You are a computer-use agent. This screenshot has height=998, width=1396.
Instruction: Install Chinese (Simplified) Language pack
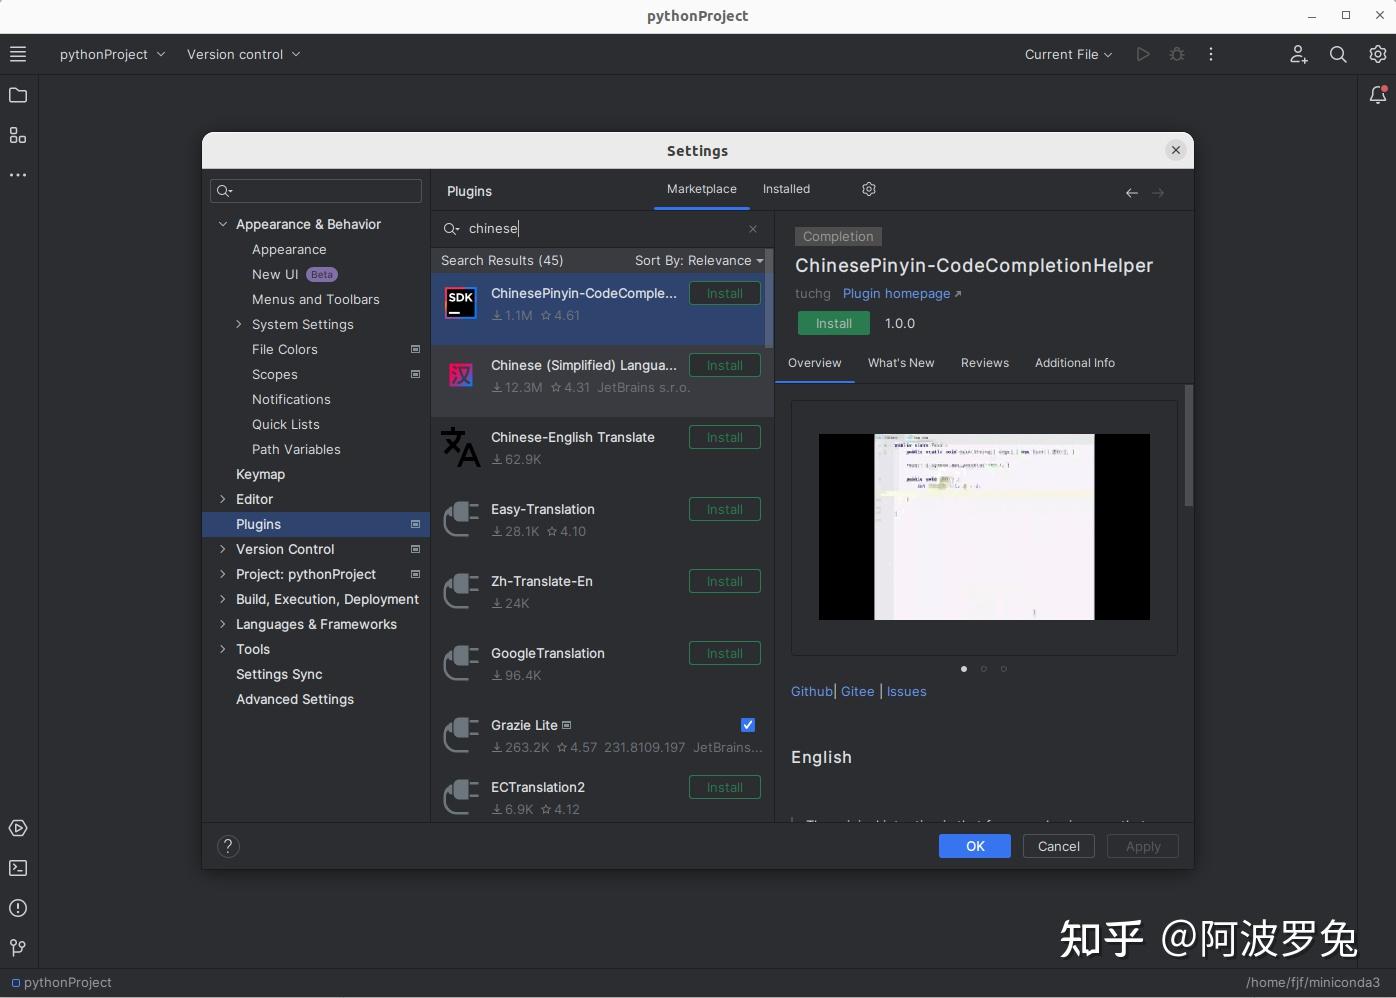(x=725, y=365)
